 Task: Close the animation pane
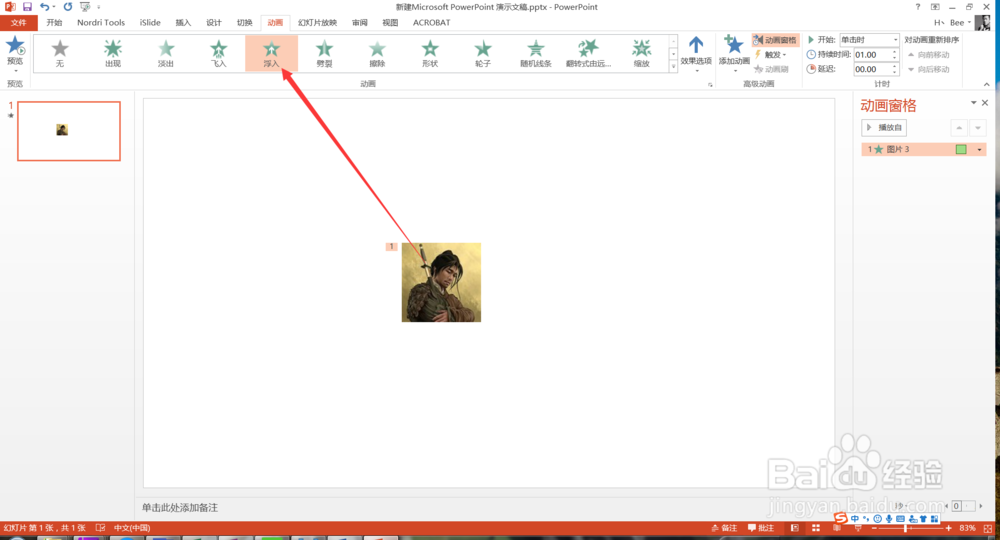click(x=985, y=103)
